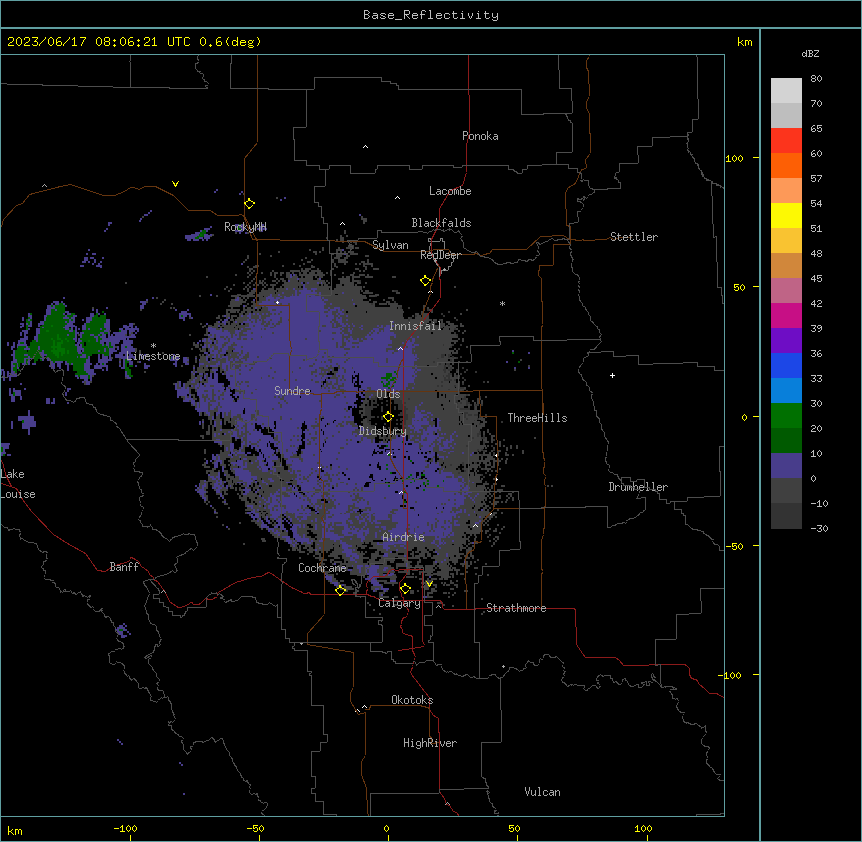Viewport: 862px width, 842px height.
Task: Click the Airdrie city label
Action: click(403, 537)
